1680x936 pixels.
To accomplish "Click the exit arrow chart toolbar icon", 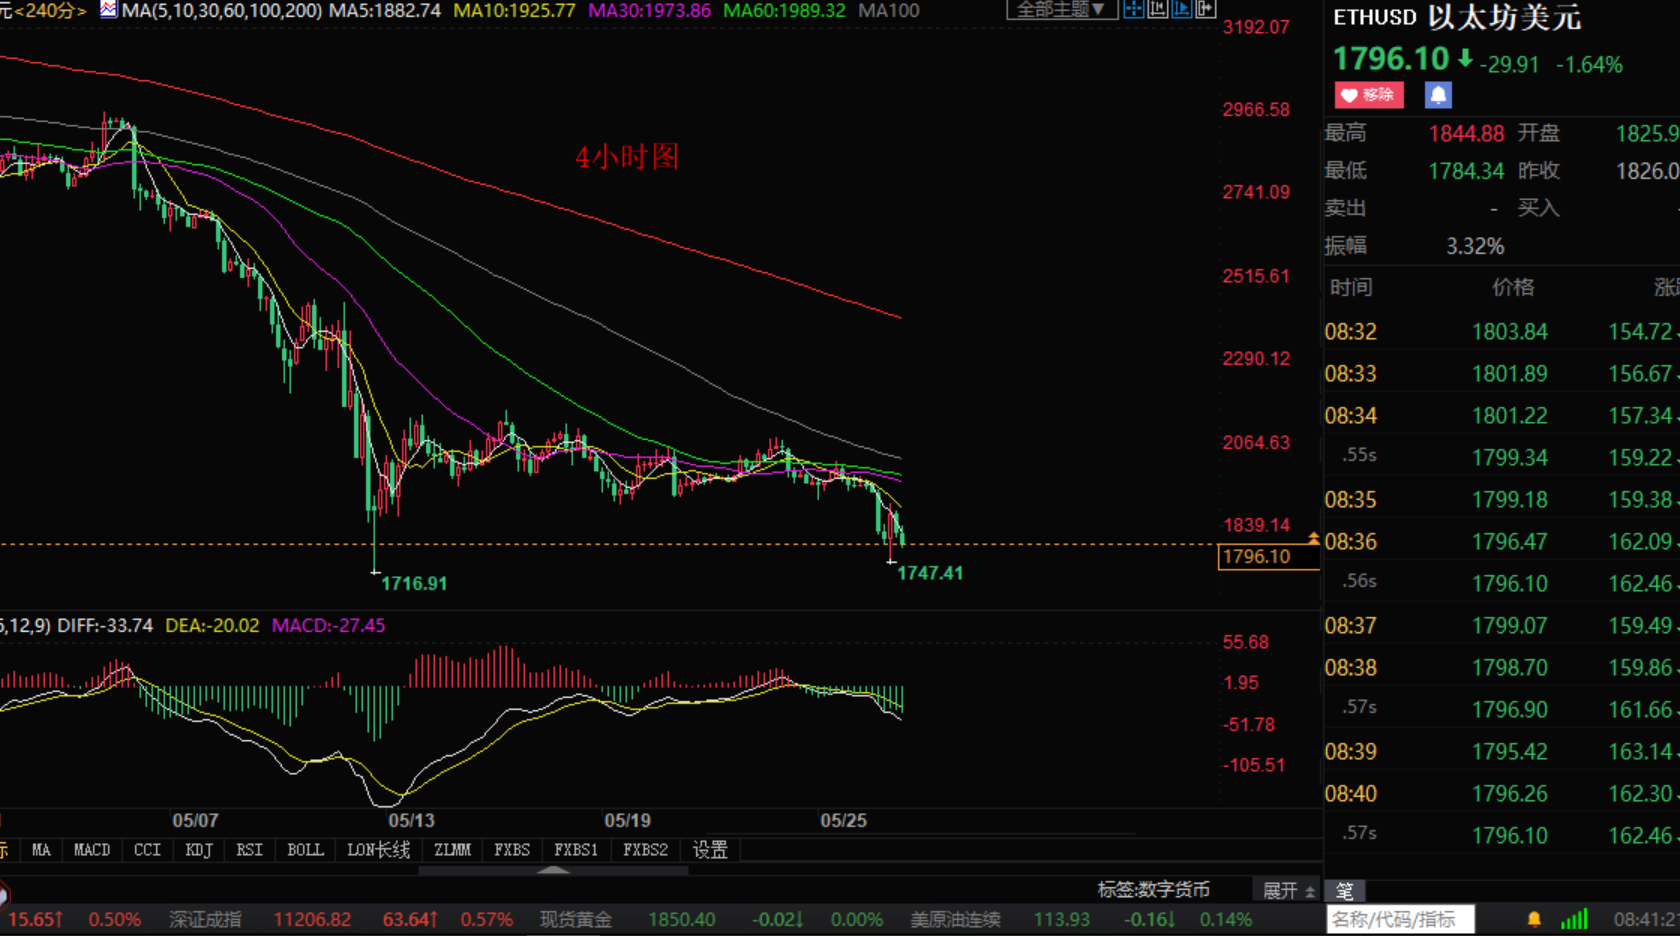I will [1205, 9].
